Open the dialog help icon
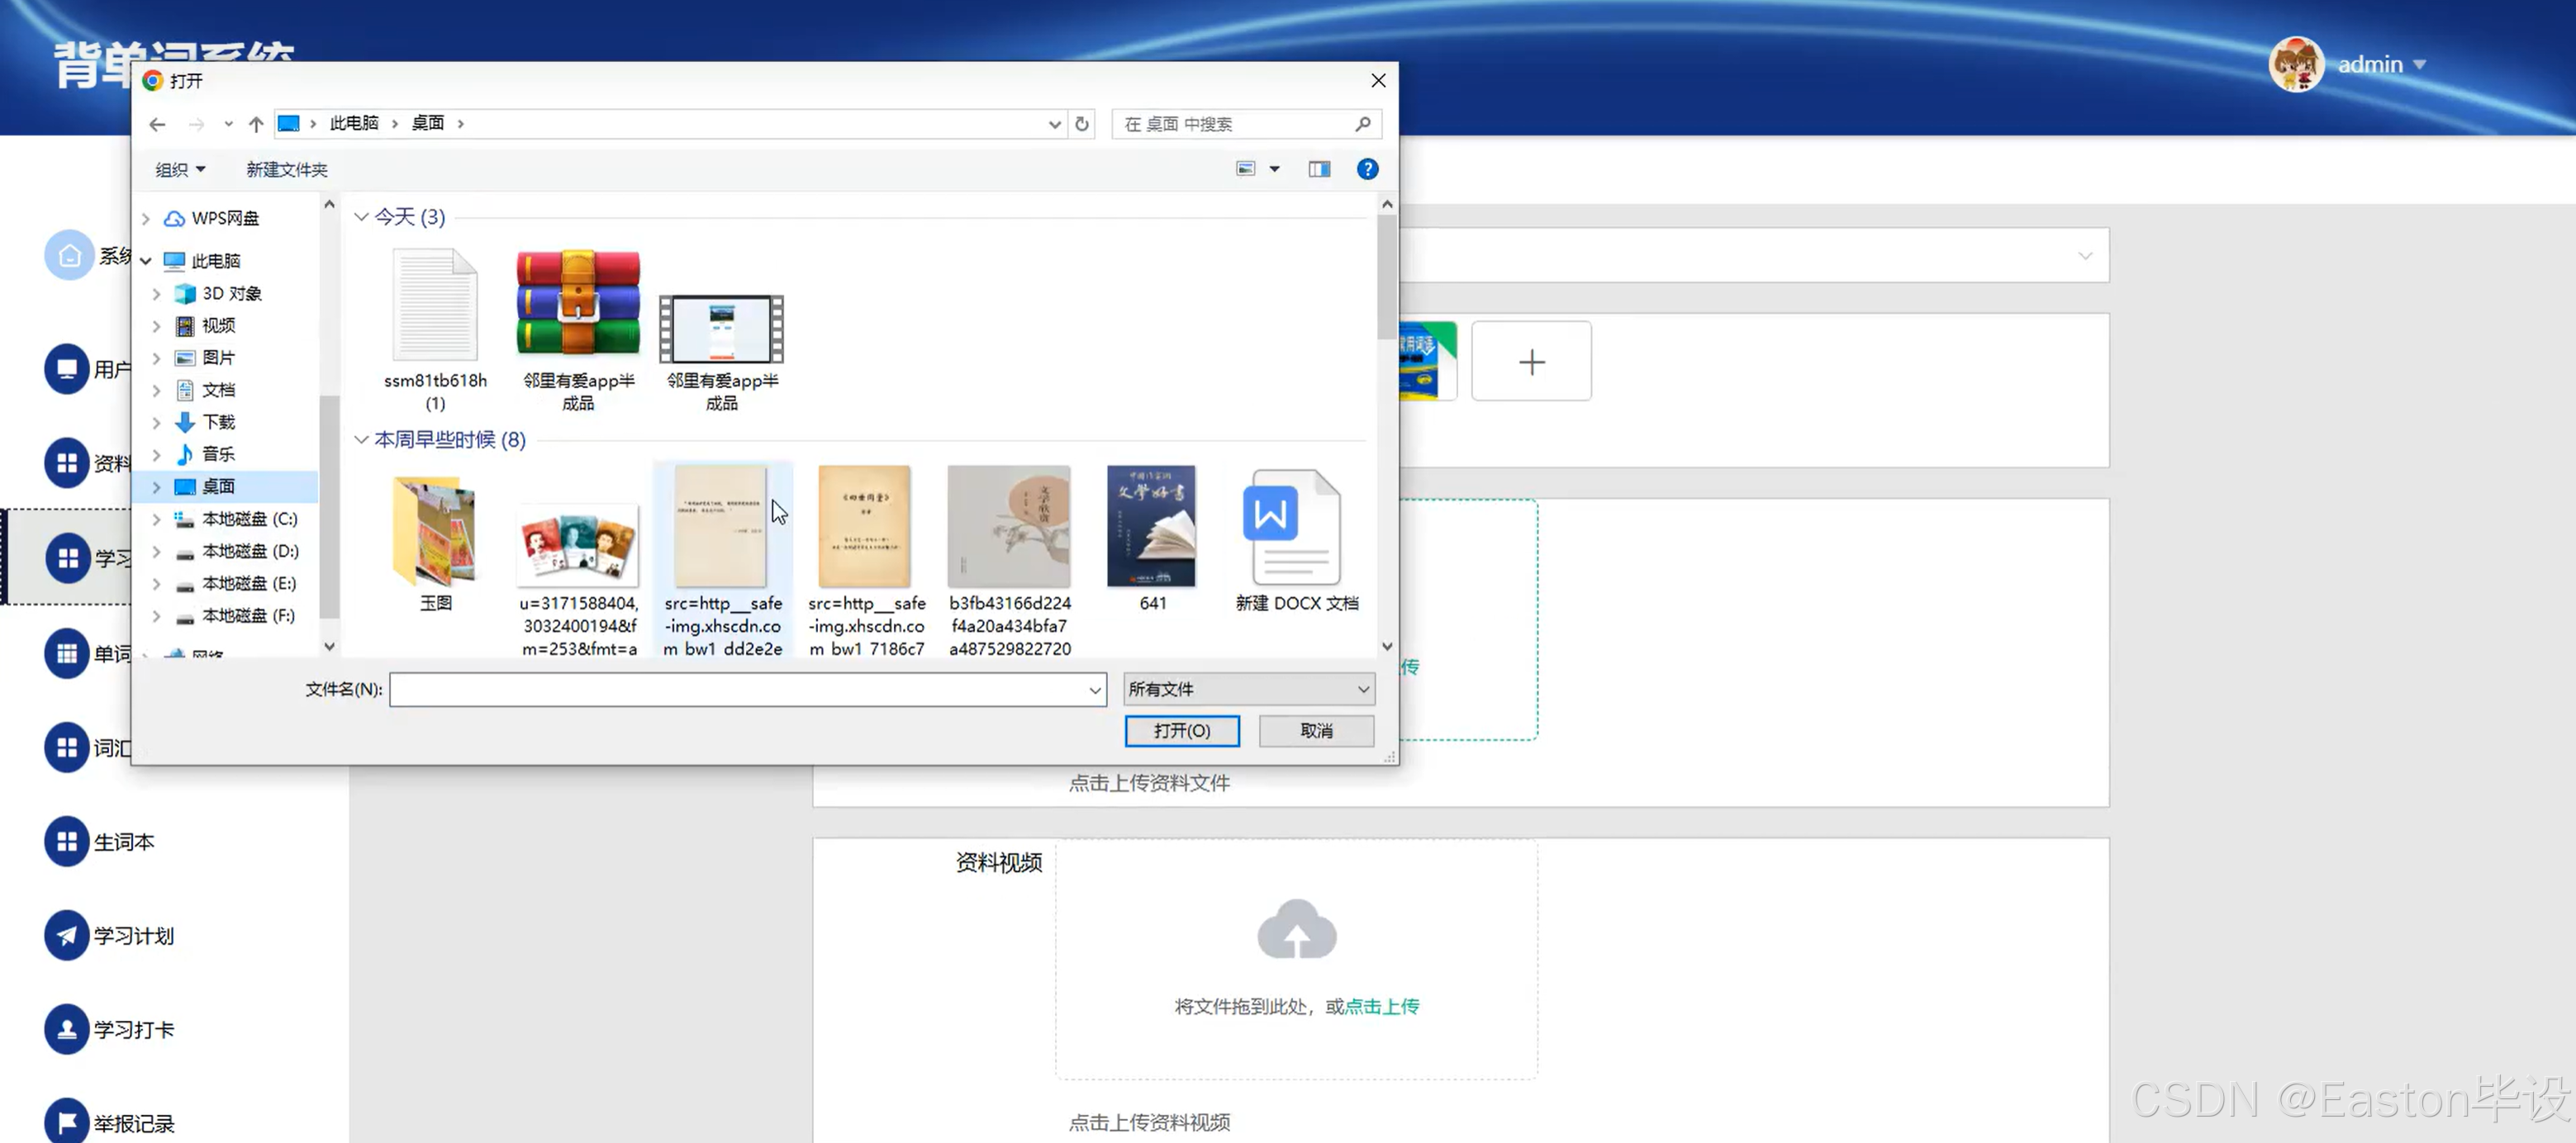This screenshot has width=2576, height=1143. click(x=1367, y=170)
